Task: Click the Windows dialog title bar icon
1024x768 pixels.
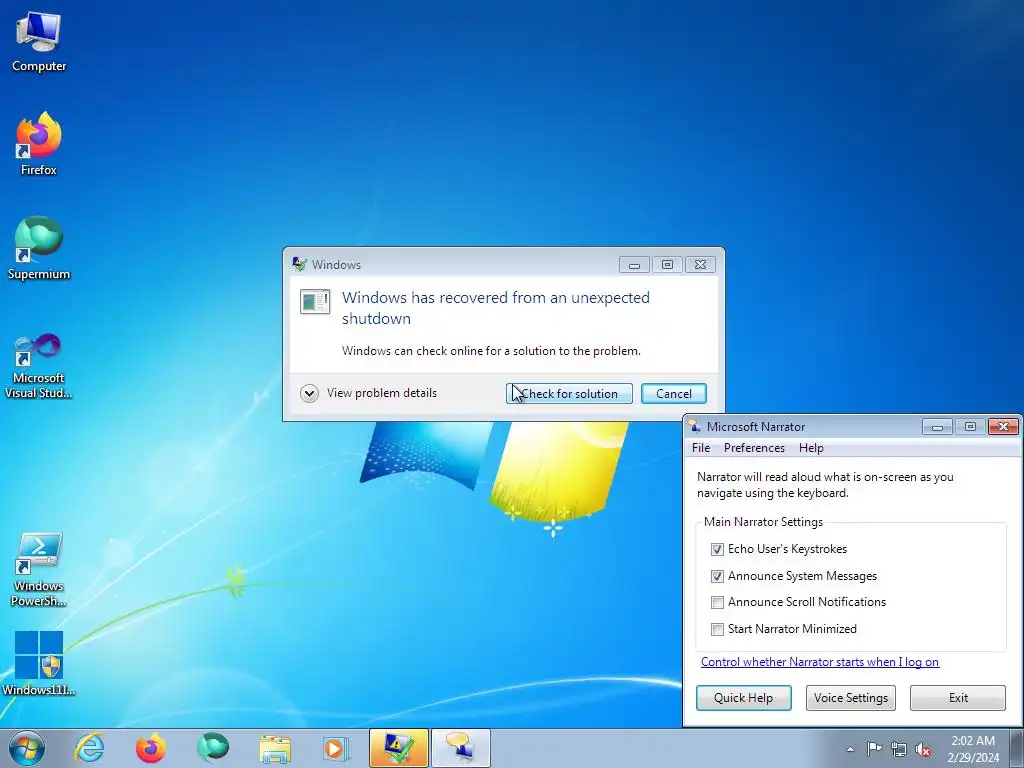Action: (x=300, y=264)
